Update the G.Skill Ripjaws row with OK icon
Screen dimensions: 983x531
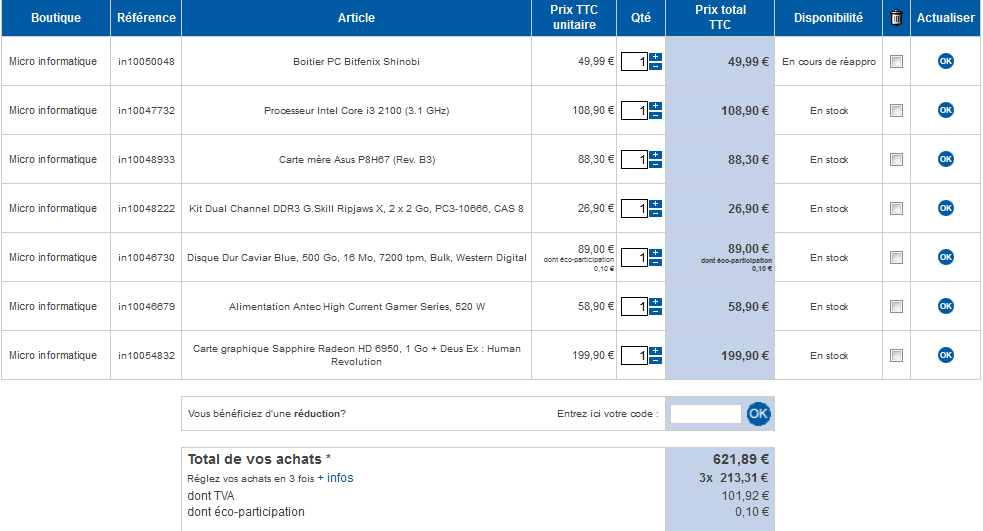click(x=945, y=208)
